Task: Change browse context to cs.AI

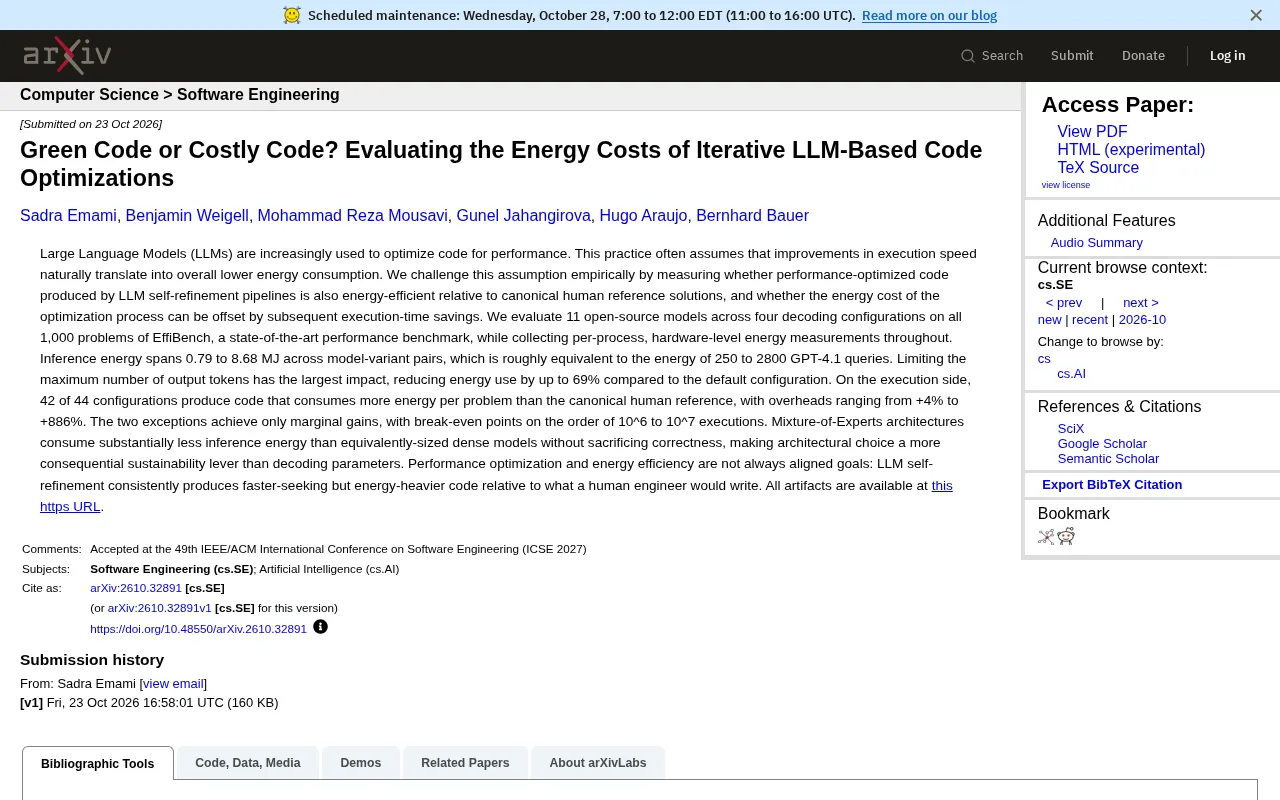Action: [x=1071, y=374]
